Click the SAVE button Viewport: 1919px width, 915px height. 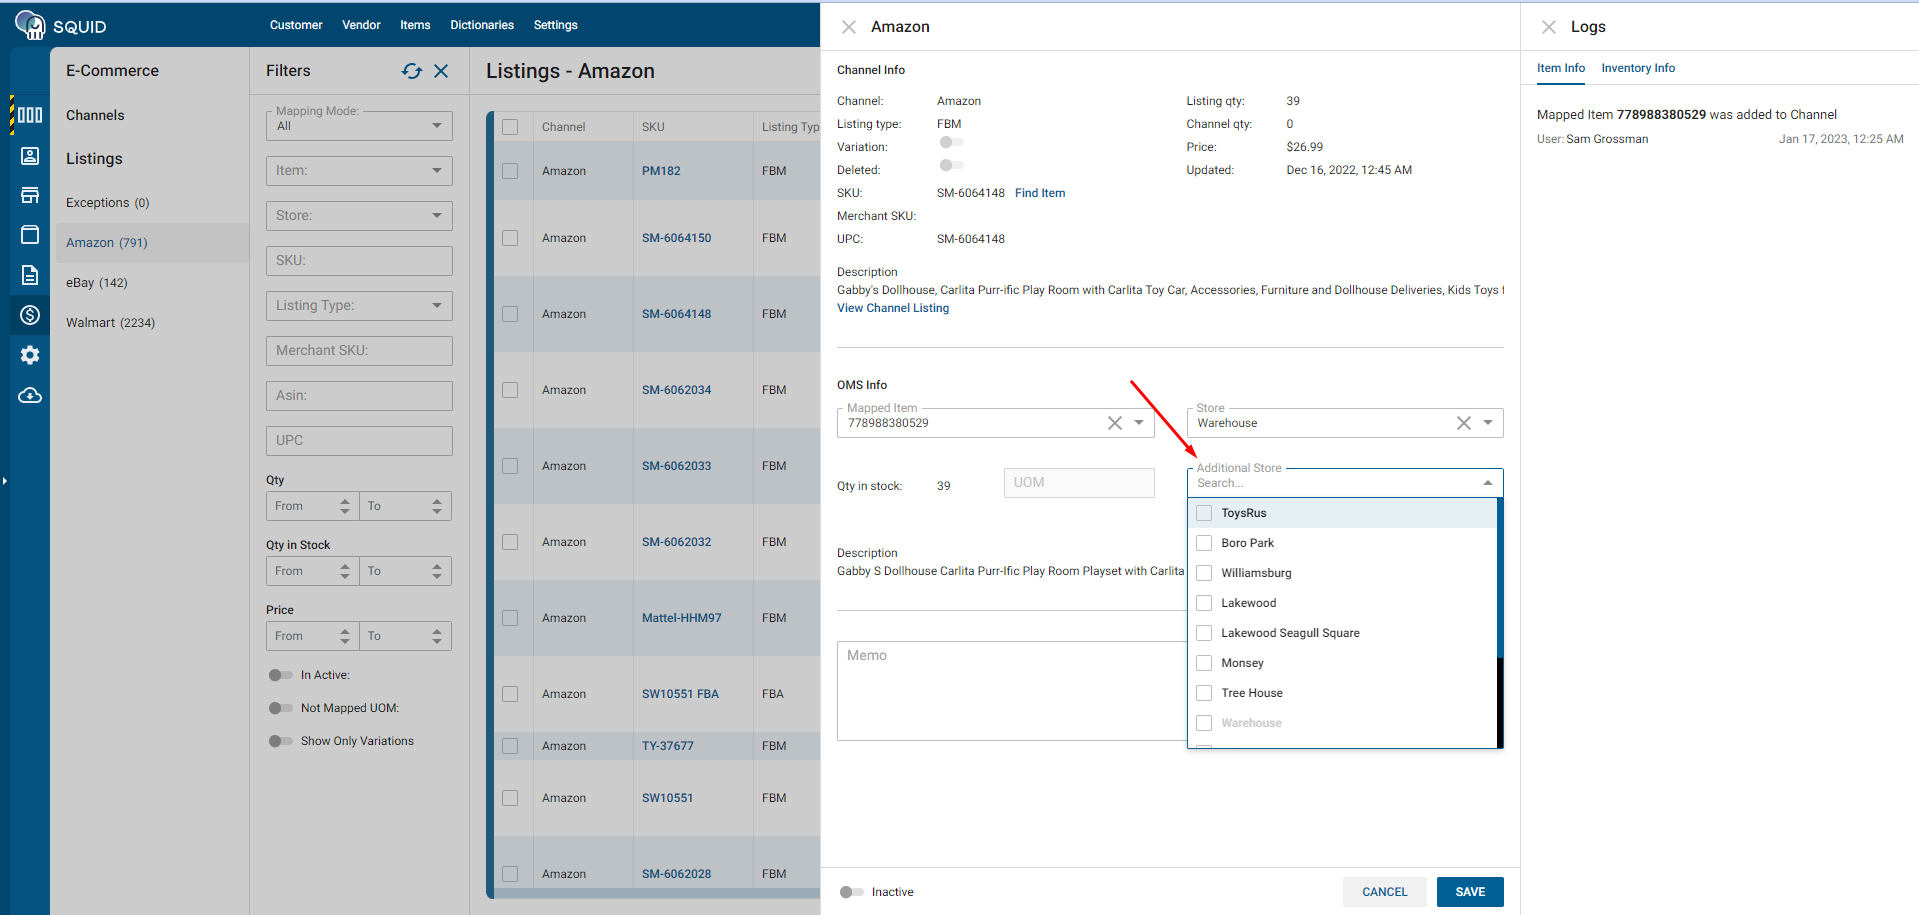point(1470,892)
